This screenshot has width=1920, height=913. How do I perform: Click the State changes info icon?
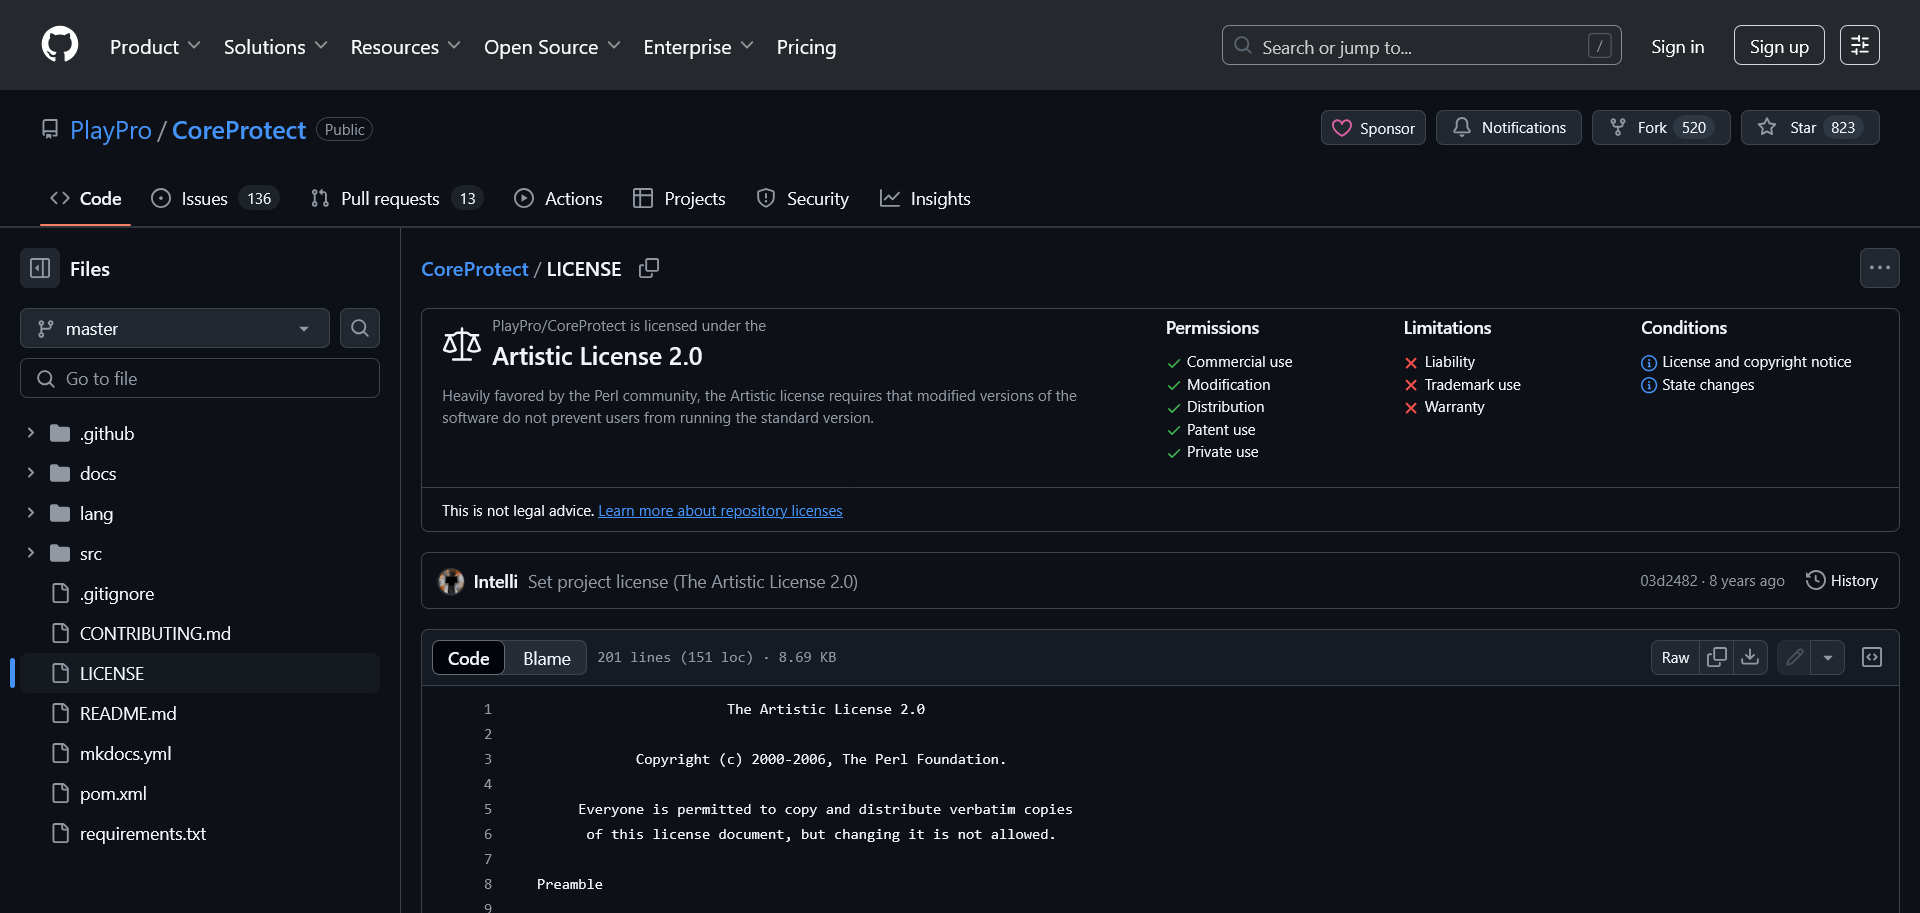click(x=1649, y=385)
